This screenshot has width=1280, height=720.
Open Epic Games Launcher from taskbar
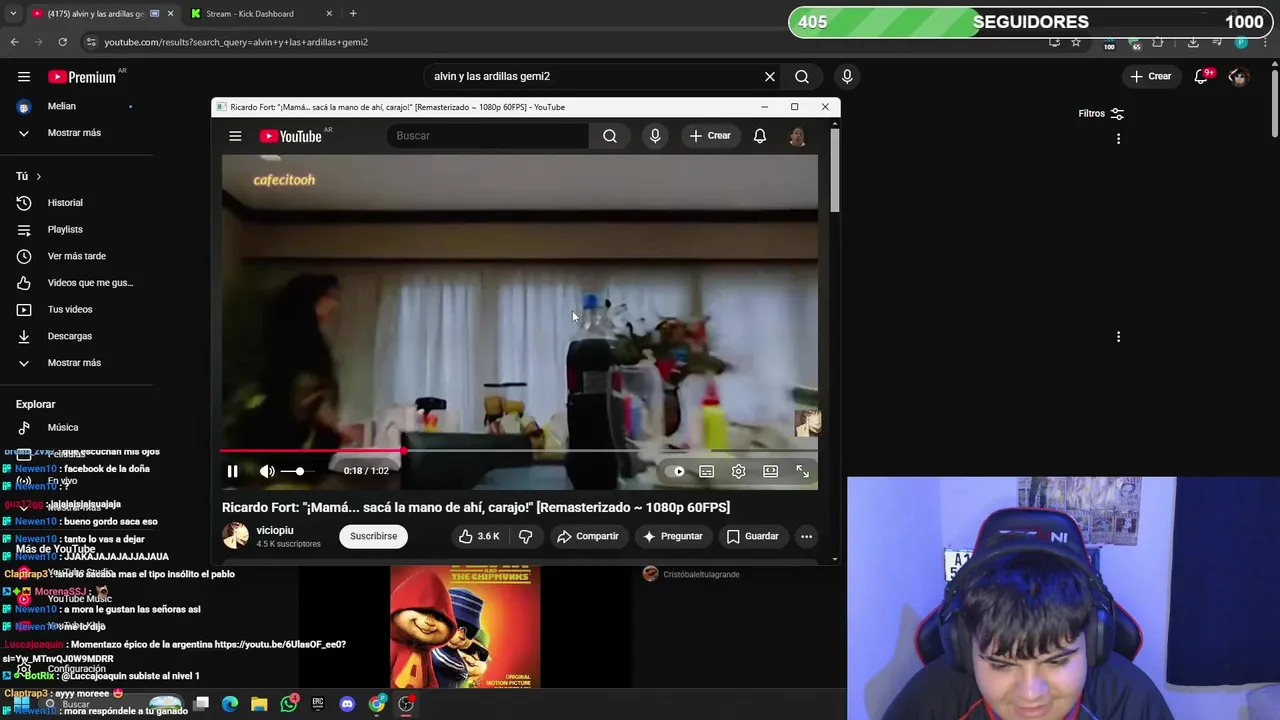point(318,704)
